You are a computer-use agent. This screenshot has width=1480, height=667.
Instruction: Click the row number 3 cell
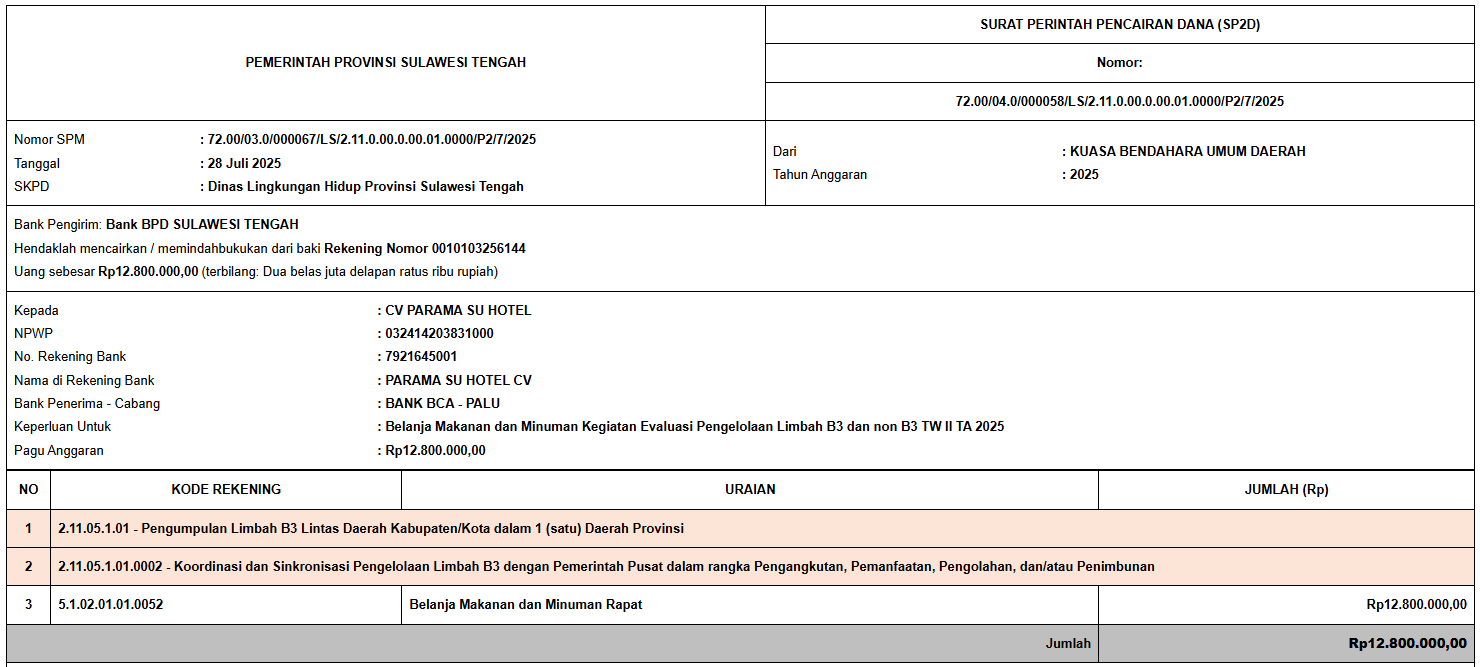[28, 605]
